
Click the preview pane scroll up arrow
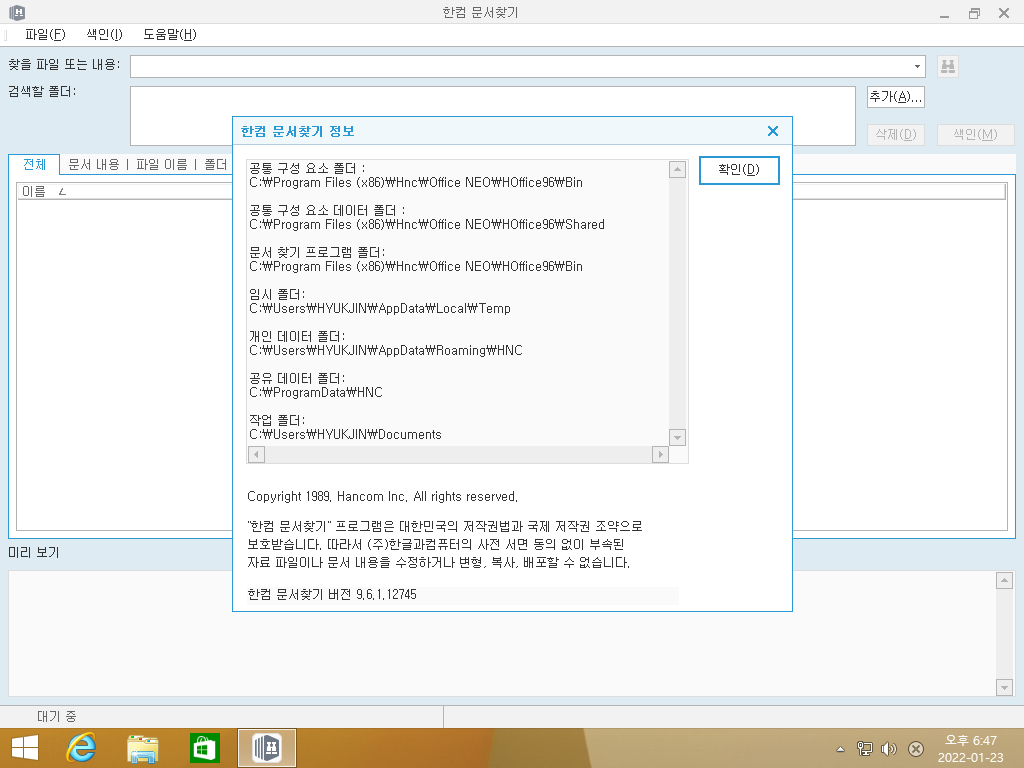[1004, 581]
